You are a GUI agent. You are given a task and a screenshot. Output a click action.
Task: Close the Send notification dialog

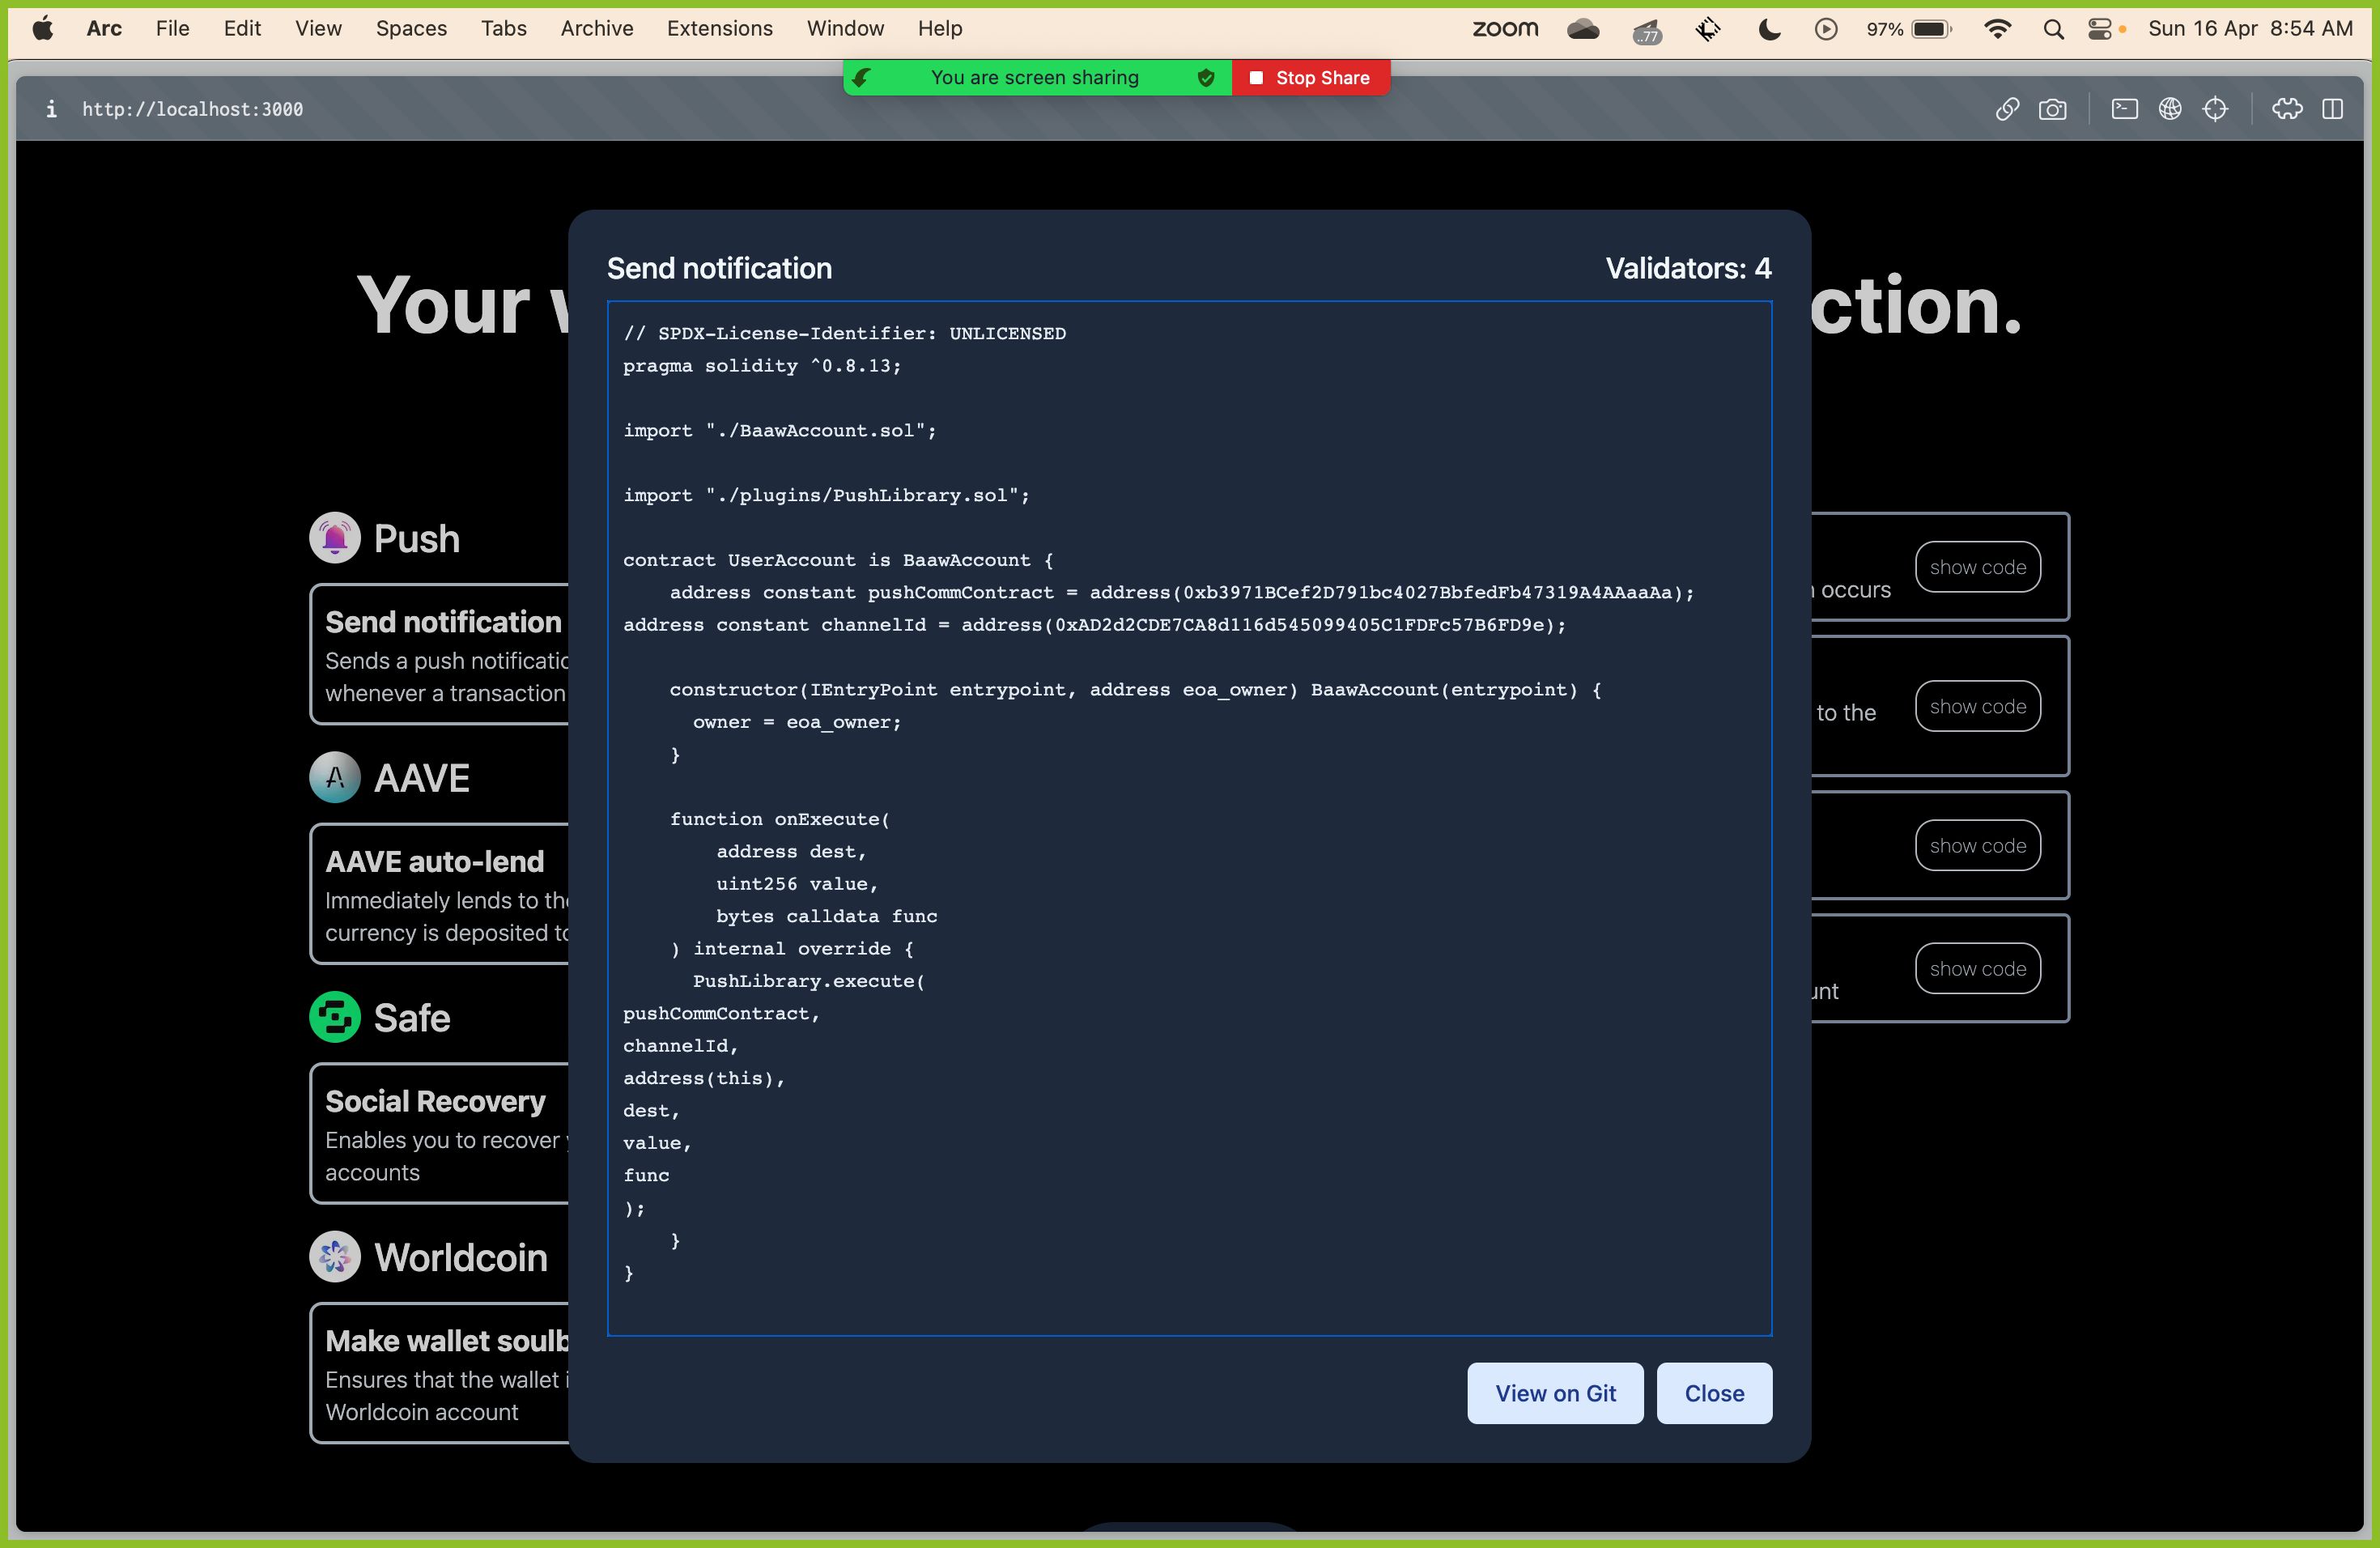click(1714, 1393)
